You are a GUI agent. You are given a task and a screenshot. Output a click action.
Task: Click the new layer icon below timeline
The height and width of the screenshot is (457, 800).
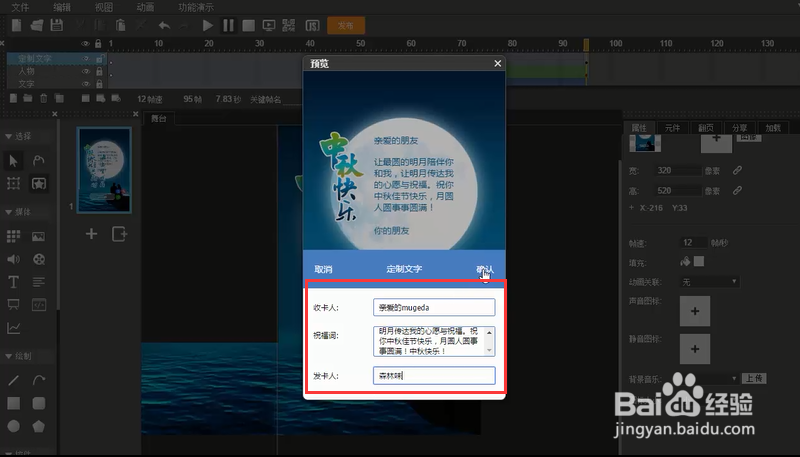(13, 98)
